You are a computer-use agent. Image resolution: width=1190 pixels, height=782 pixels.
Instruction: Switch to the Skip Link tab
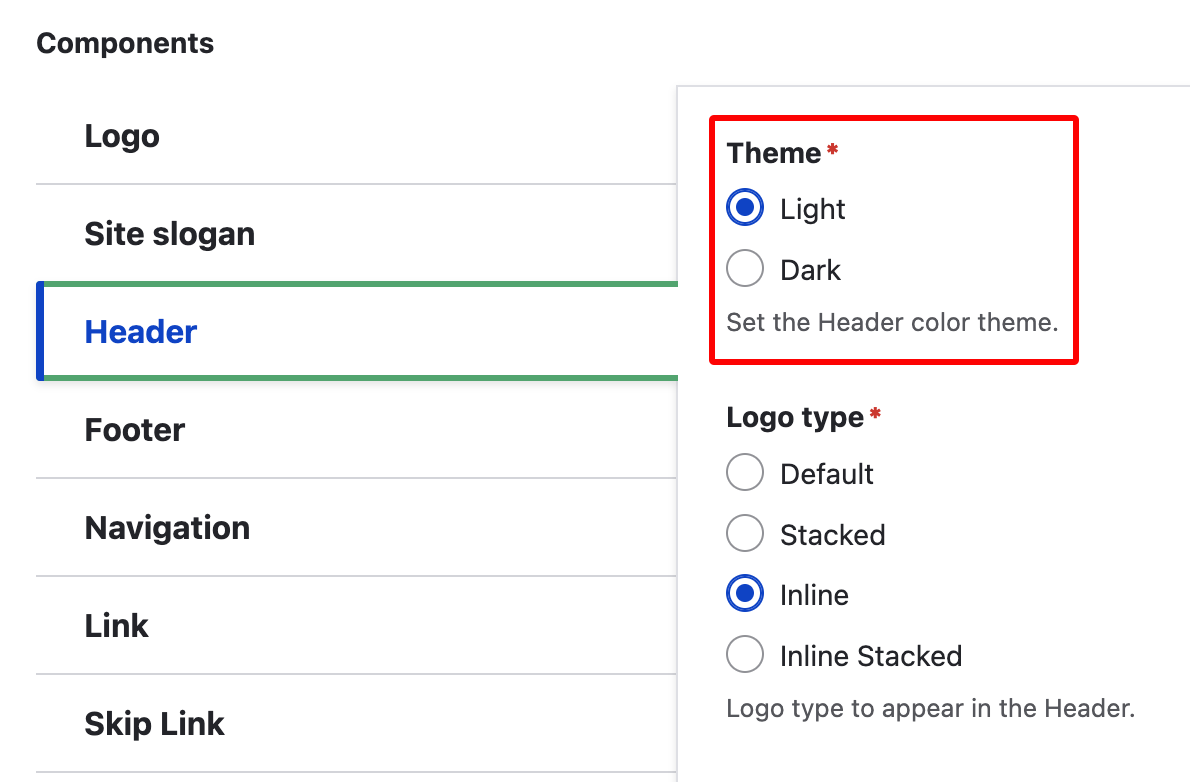155,724
